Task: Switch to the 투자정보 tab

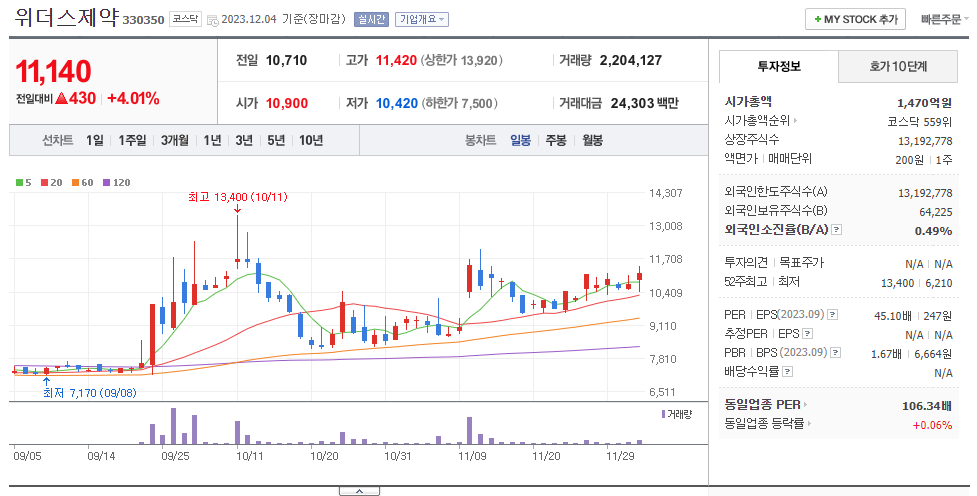Action: coord(779,66)
